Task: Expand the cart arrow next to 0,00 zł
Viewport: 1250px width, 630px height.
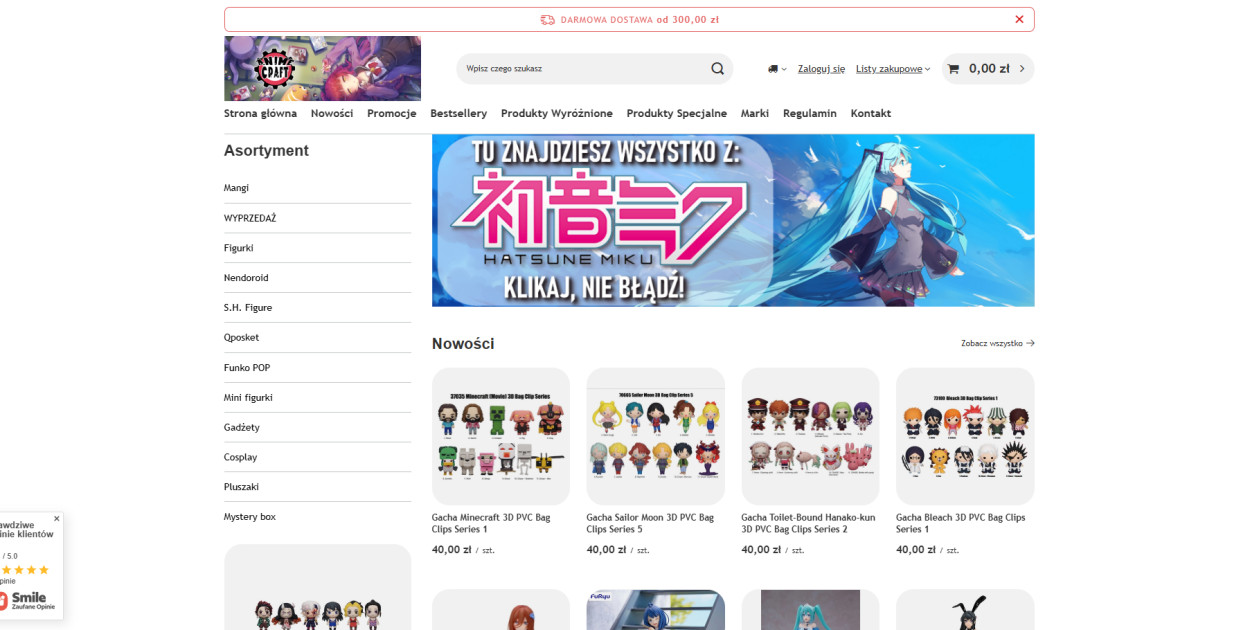Action: [x=1022, y=69]
